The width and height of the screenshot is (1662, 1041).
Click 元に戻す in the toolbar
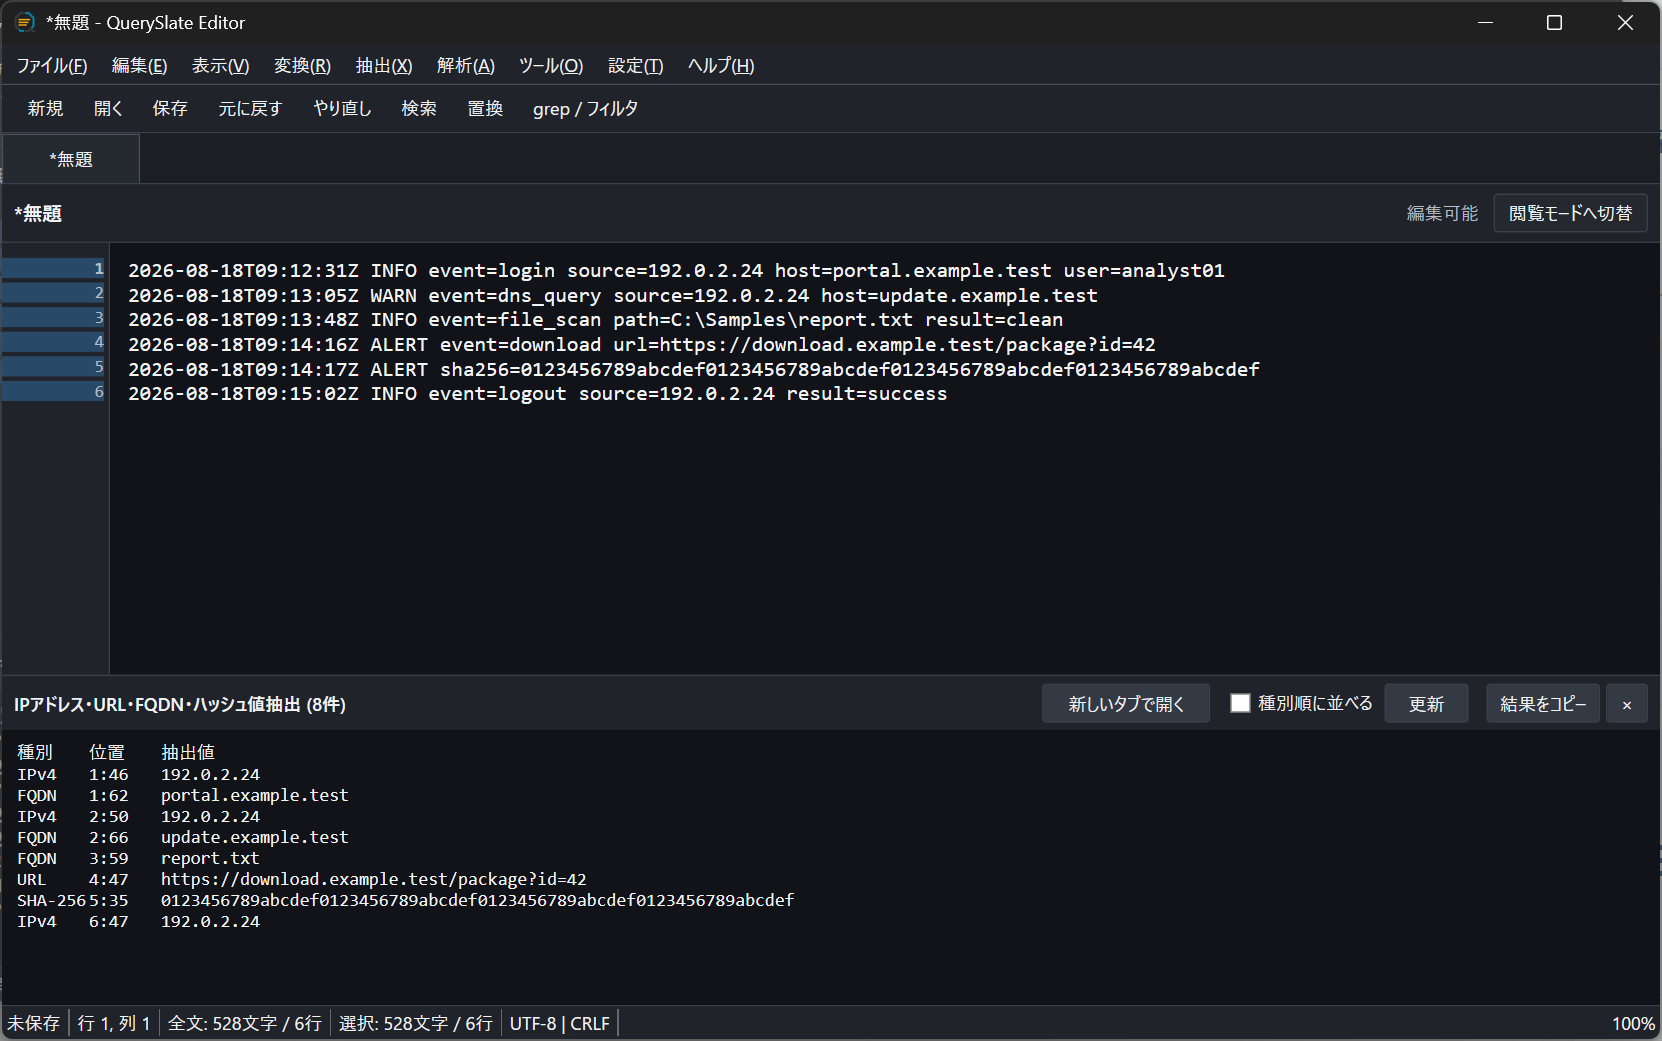(x=251, y=109)
